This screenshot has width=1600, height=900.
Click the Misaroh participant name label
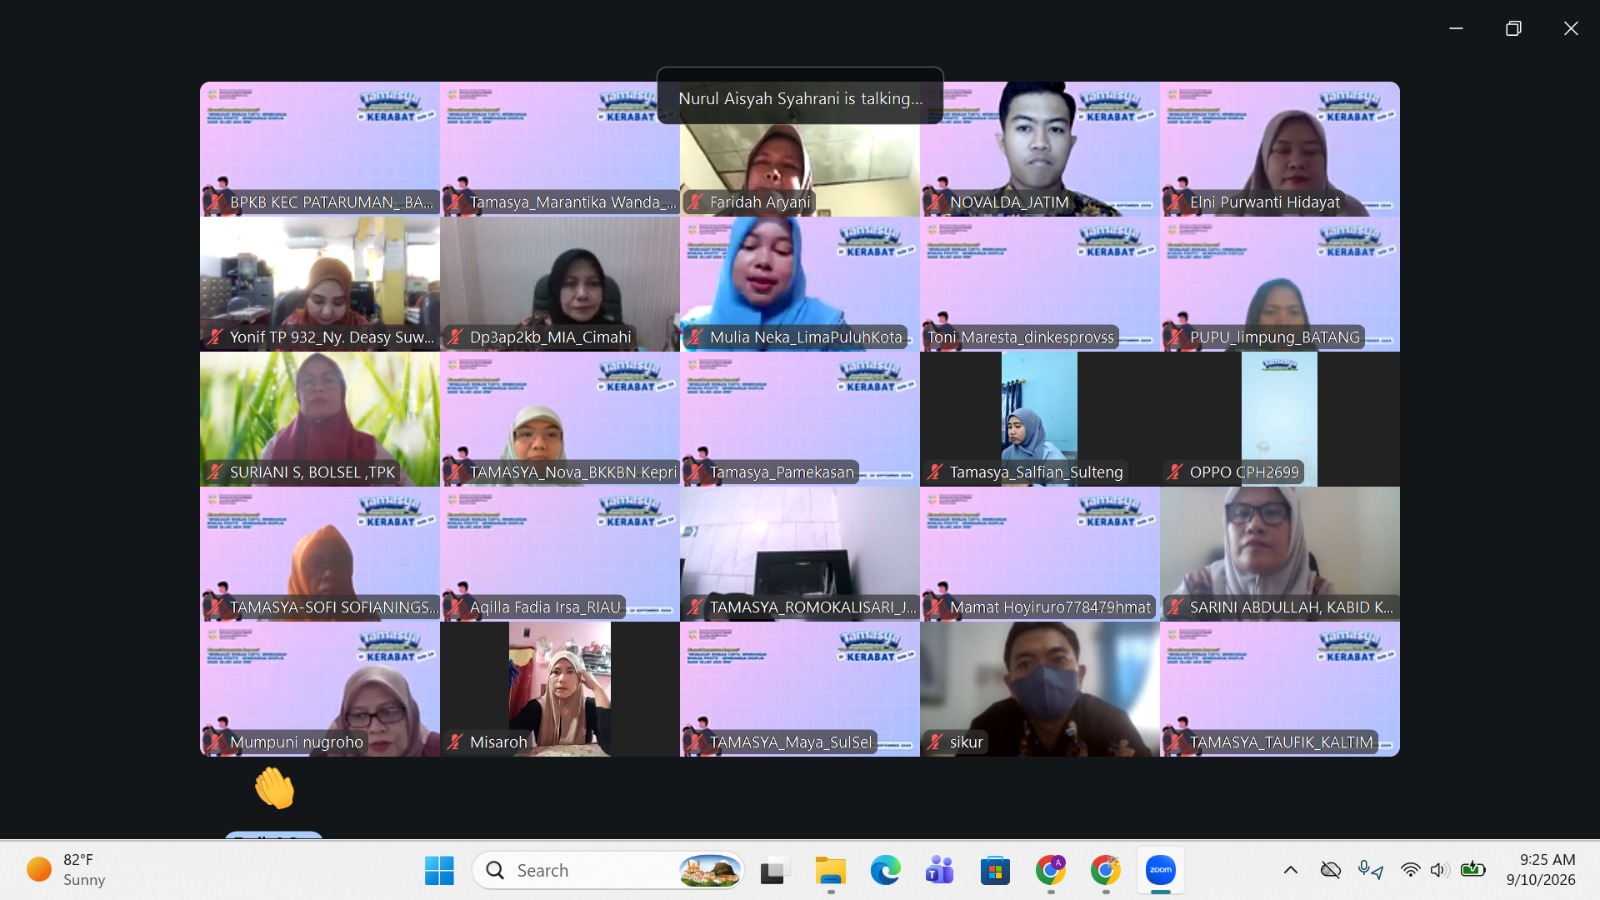pyautogui.click(x=498, y=742)
